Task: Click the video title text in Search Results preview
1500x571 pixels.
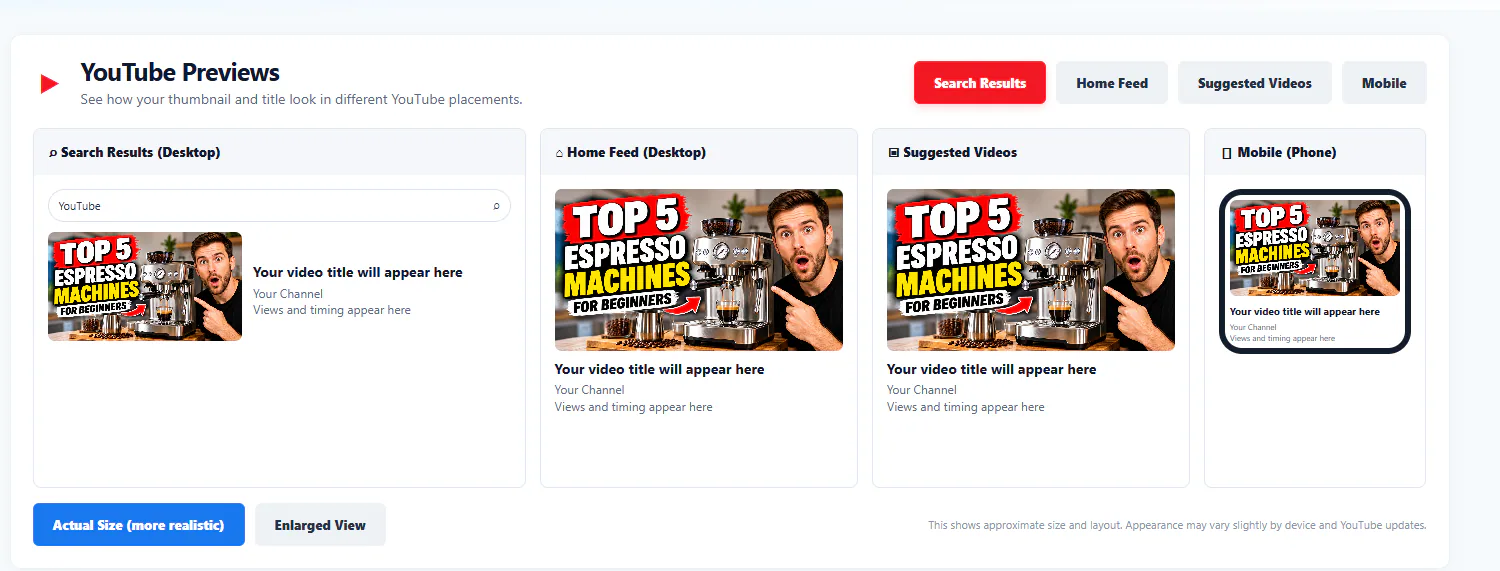Action: tap(358, 272)
